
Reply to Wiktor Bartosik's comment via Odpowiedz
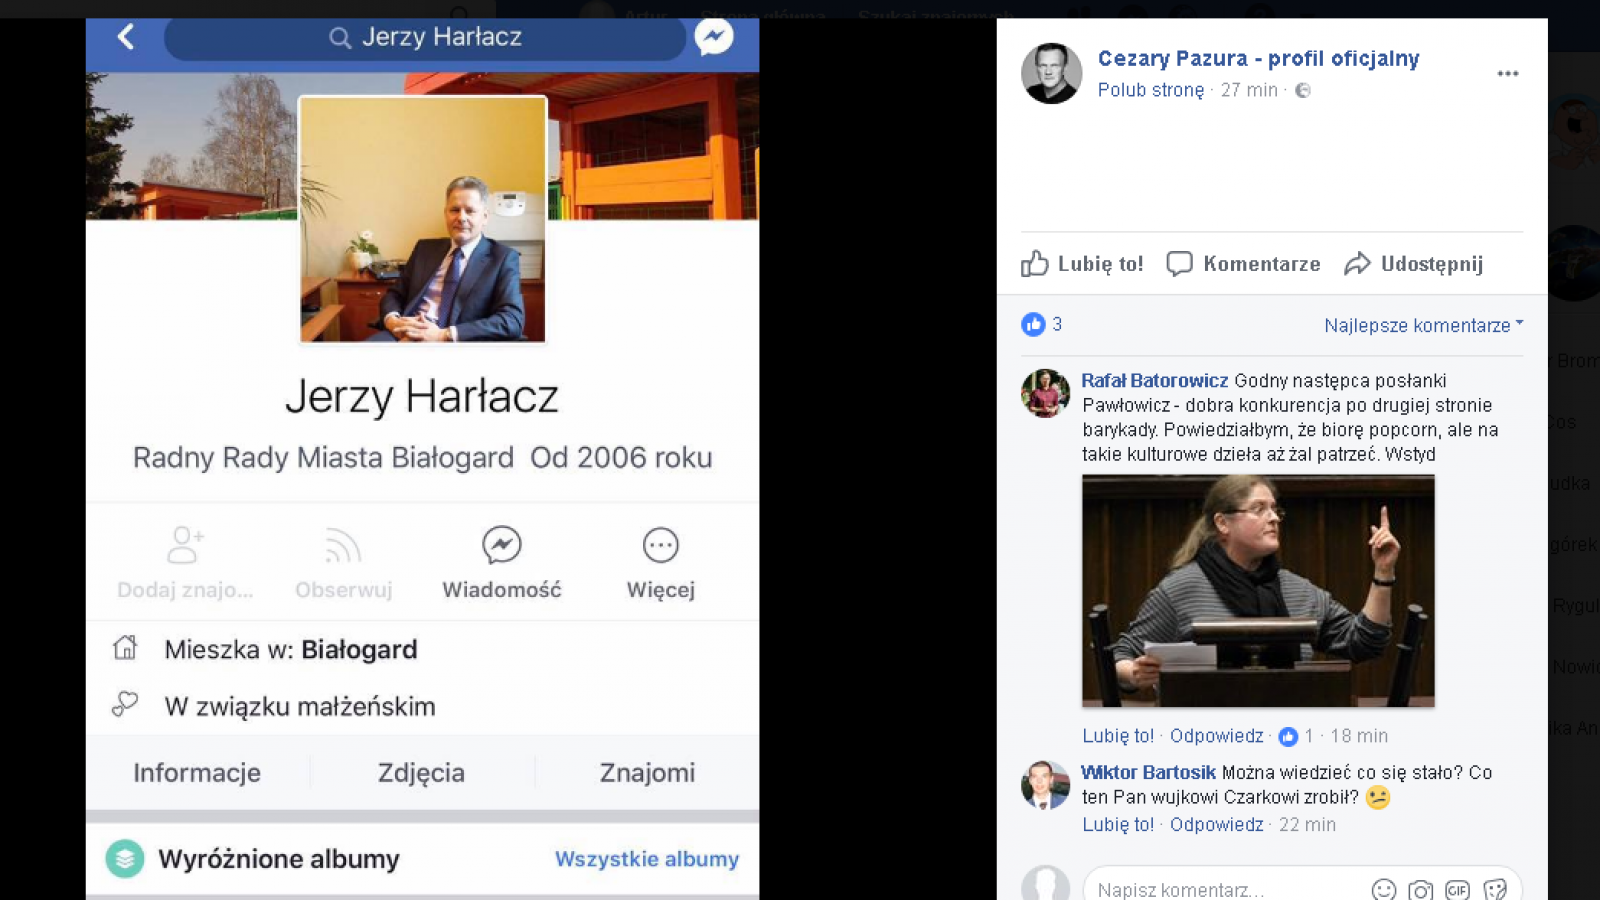[1217, 825]
